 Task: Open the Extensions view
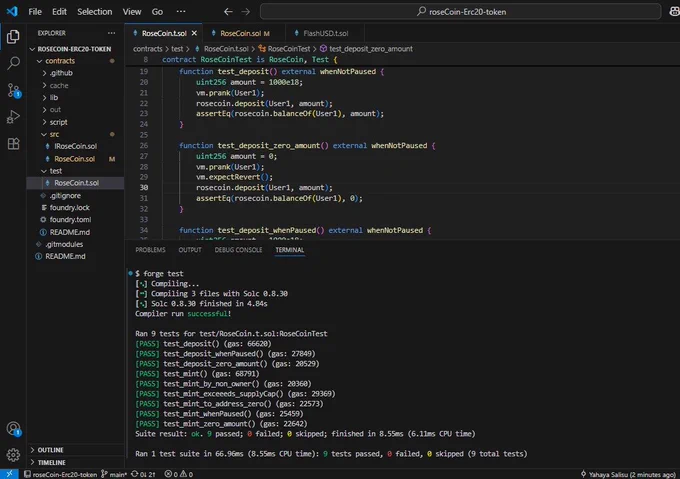point(13,143)
